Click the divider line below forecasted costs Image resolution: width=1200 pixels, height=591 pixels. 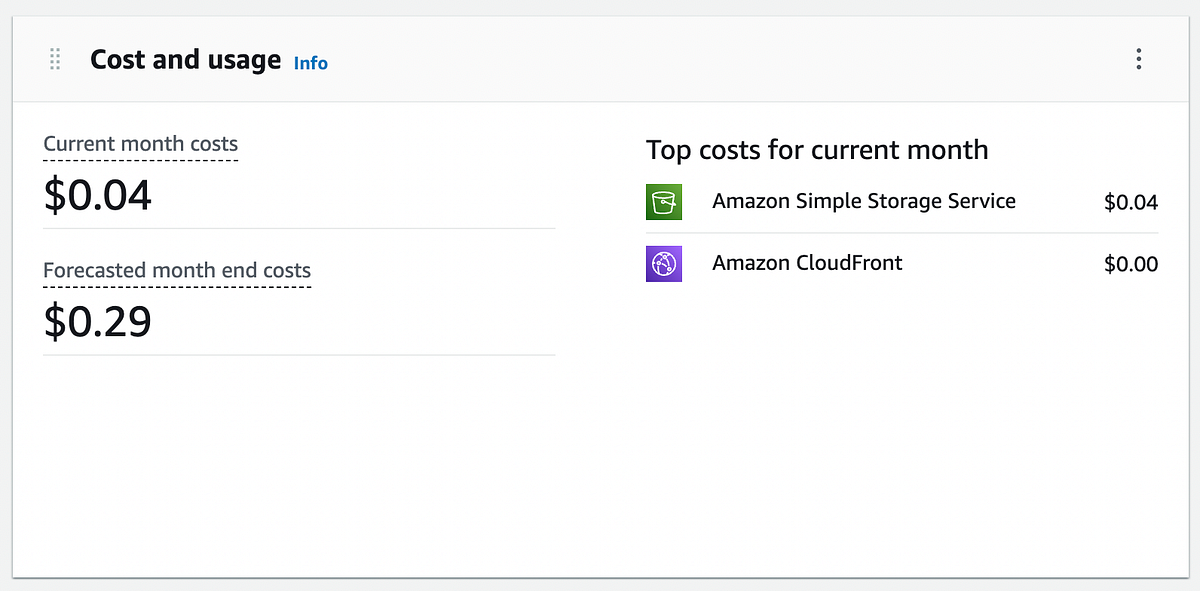click(300, 354)
